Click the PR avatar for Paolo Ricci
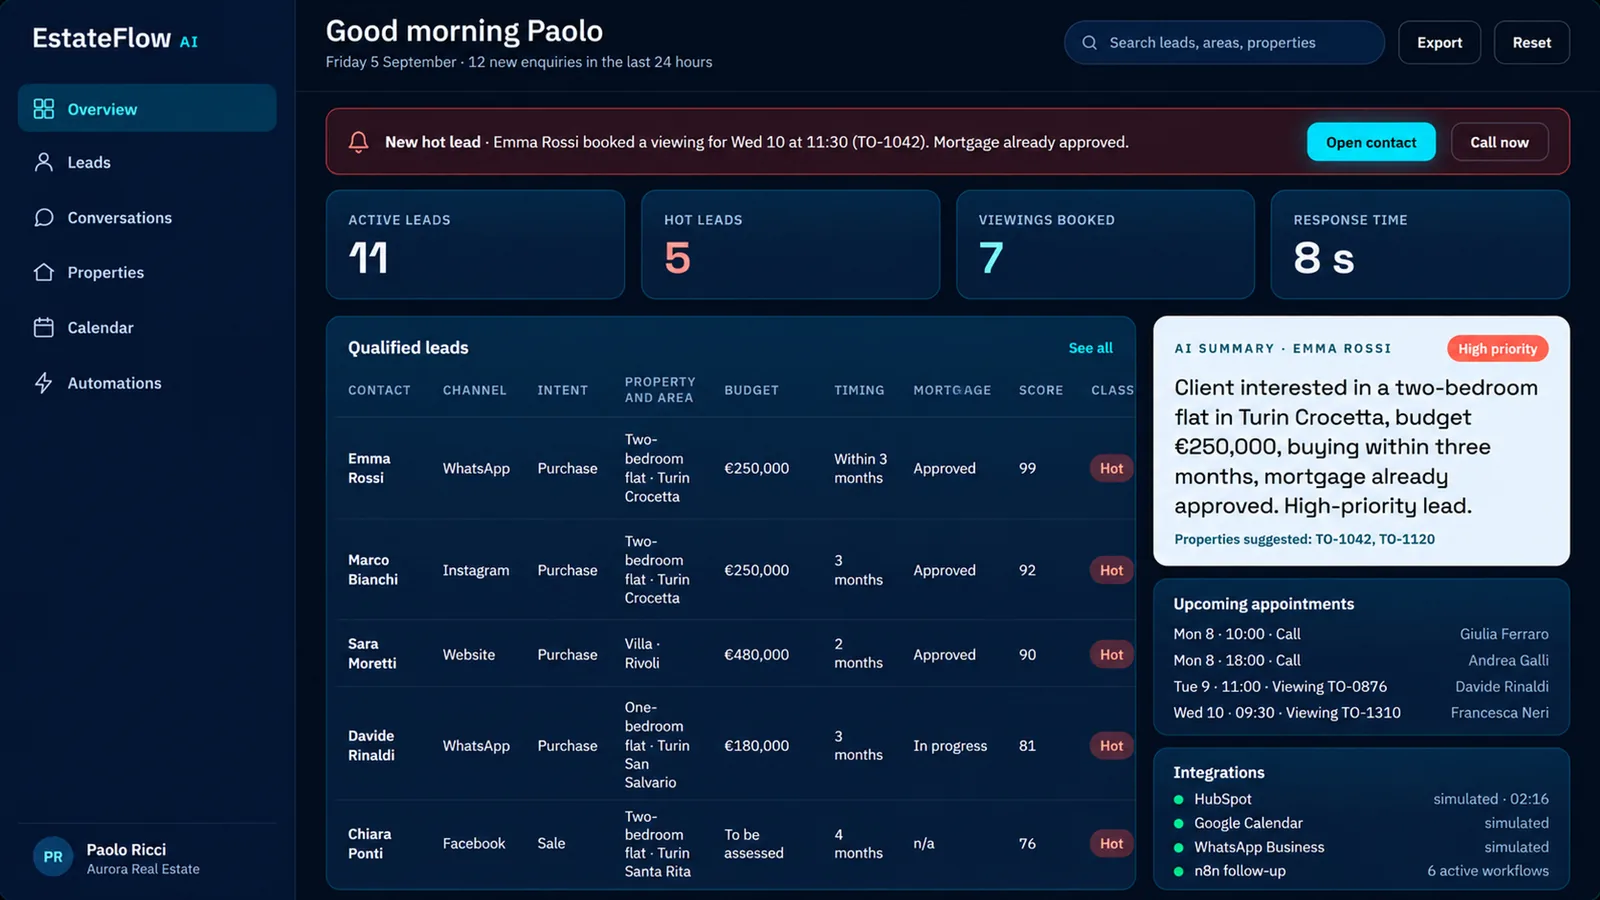This screenshot has height=900, width=1600. click(53, 857)
